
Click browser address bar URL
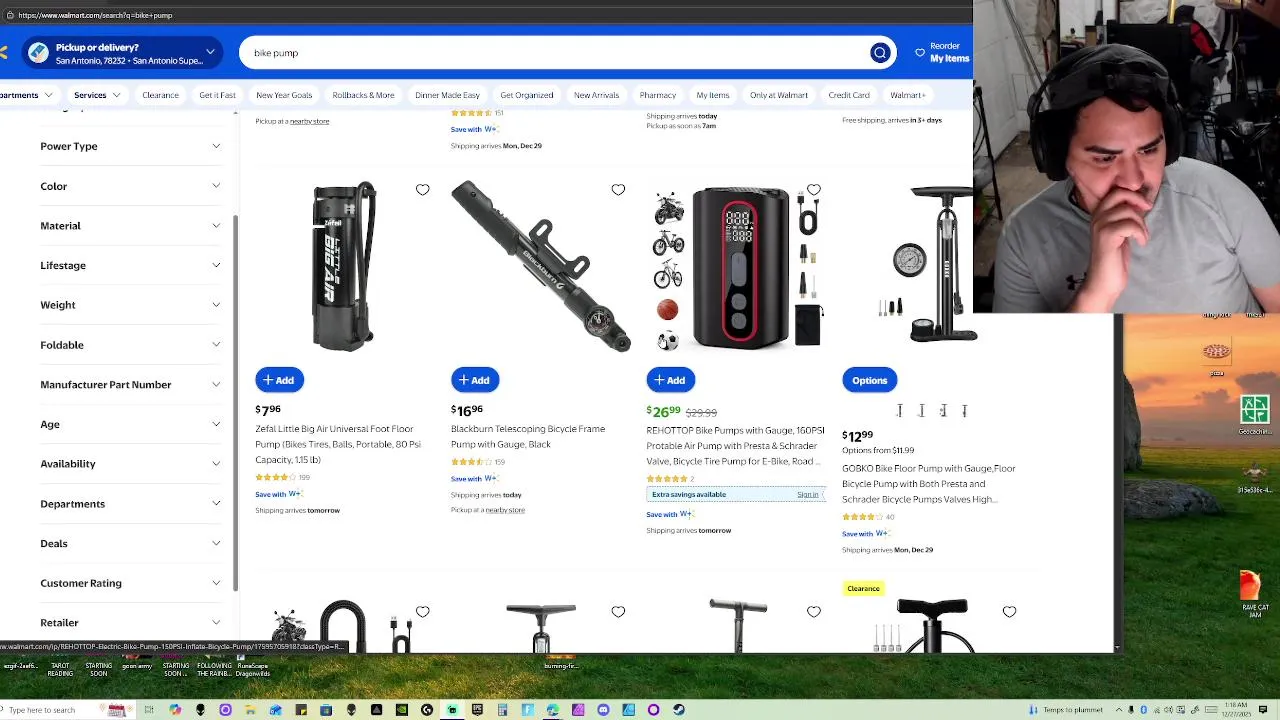pos(95,15)
